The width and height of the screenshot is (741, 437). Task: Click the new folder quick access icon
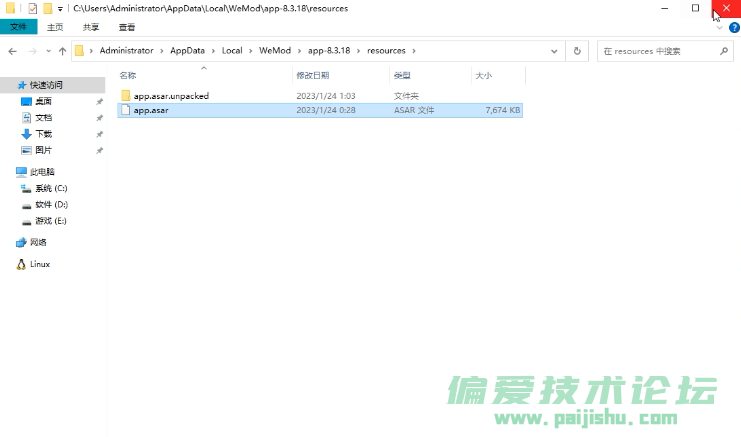[47, 8]
